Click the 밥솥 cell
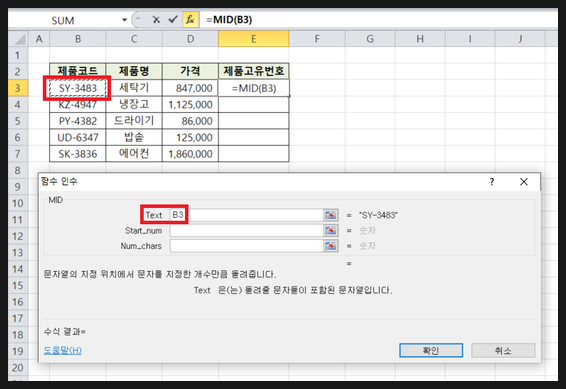The height and width of the screenshot is (389, 566). click(x=134, y=137)
